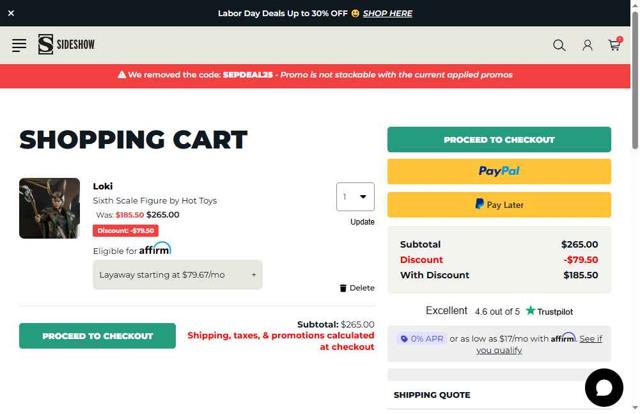Open the chat bubble widget
Image resolution: width=640 pixels, height=414 pixels.
[x=603, y=388]
